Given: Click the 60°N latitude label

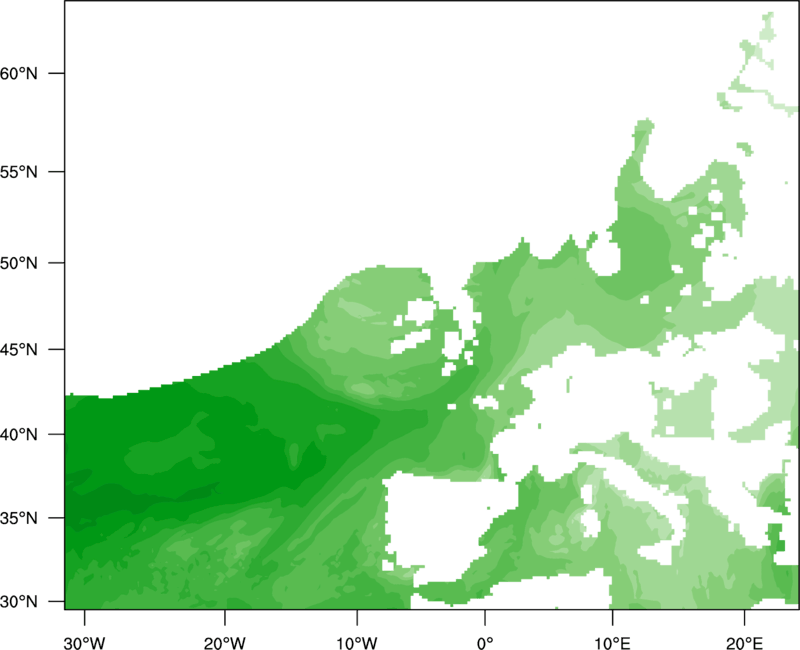Looking at the screenshot, I should (19, 74).
